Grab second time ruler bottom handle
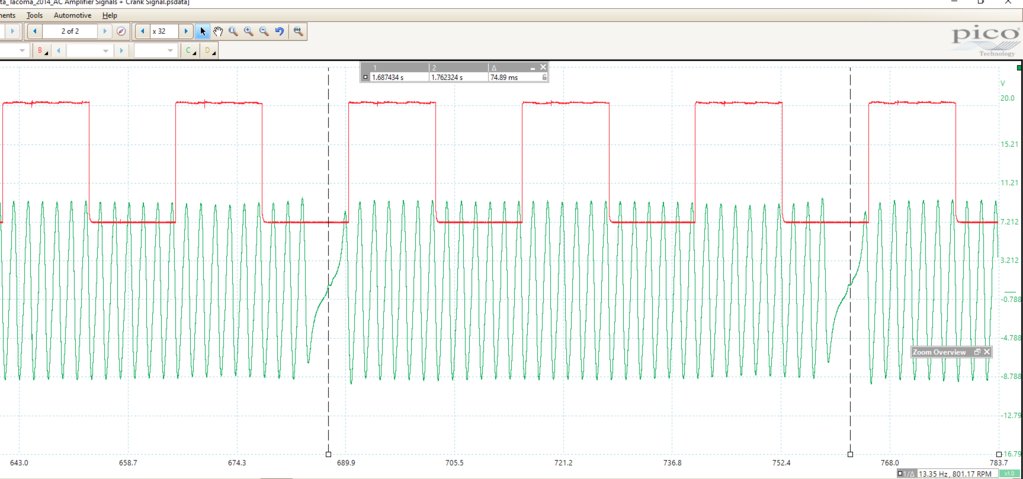Image resolution: width=1023 pixels, height=479 pixels. tap(850, 454)
